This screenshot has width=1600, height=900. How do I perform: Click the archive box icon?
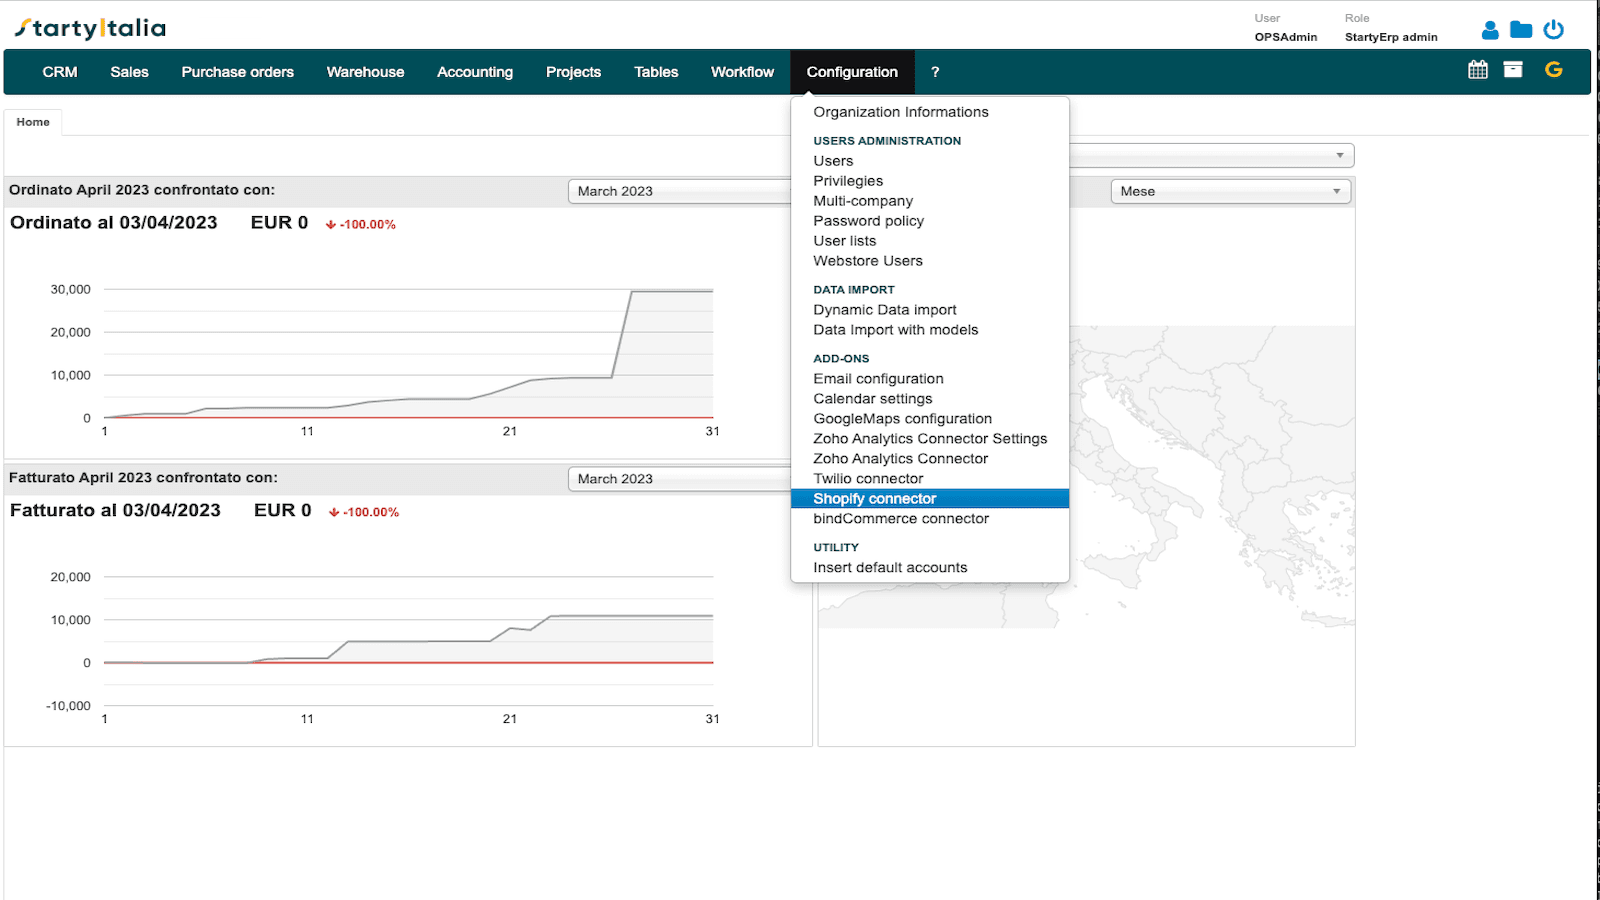[x=1513, y=70]
